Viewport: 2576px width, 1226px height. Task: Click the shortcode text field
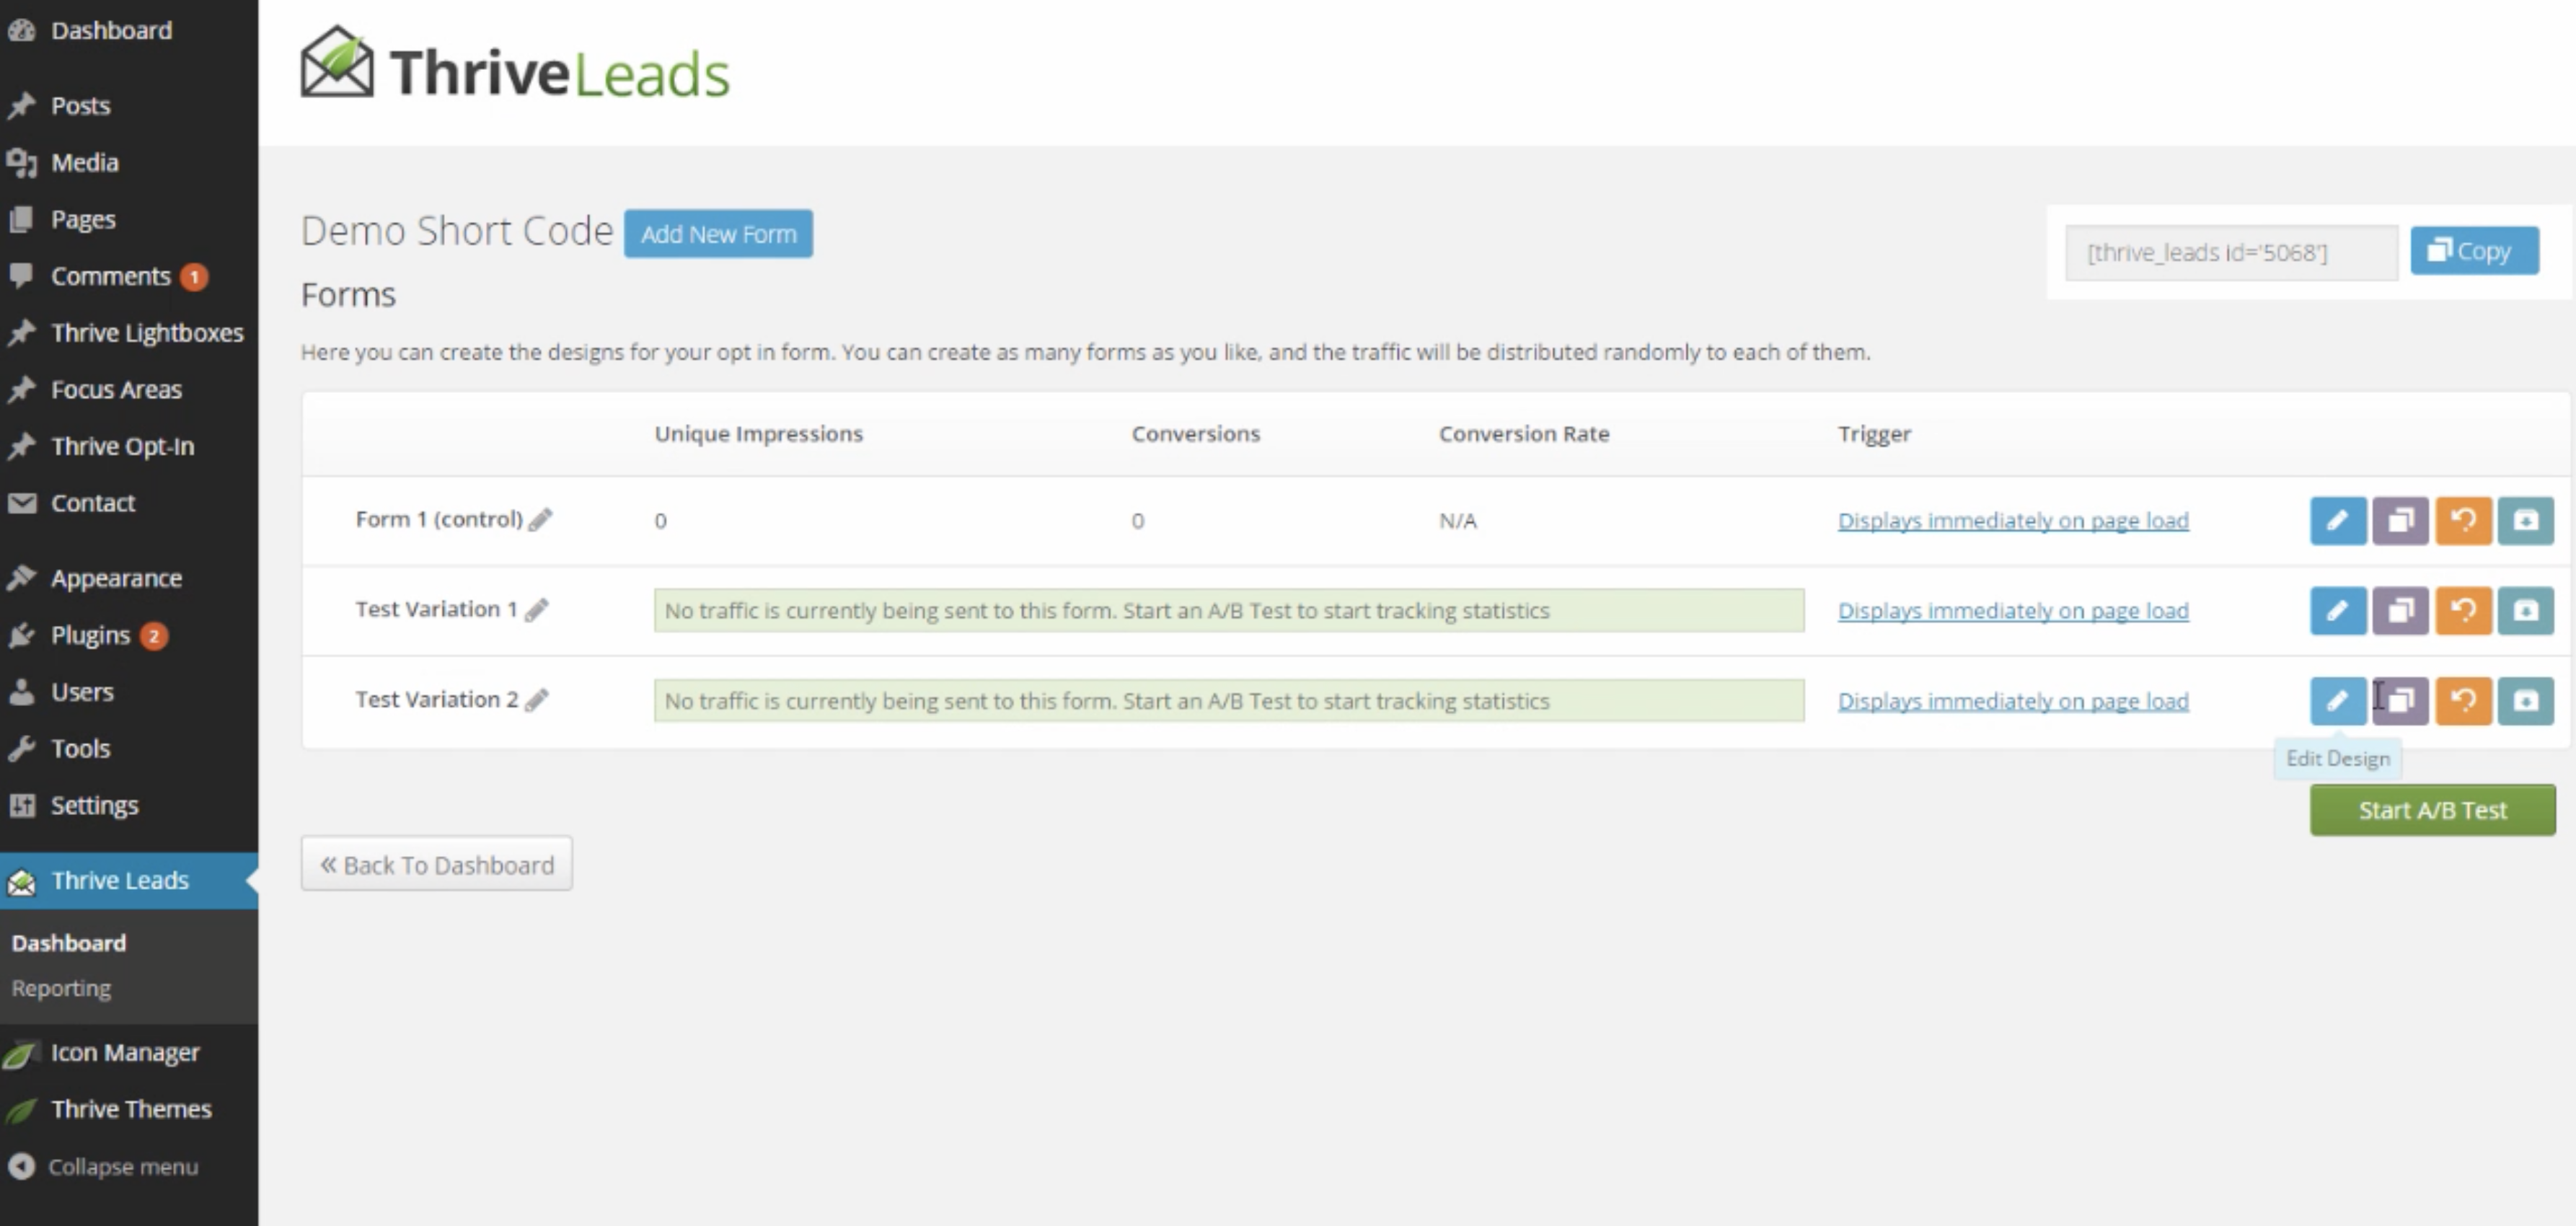2230,252
